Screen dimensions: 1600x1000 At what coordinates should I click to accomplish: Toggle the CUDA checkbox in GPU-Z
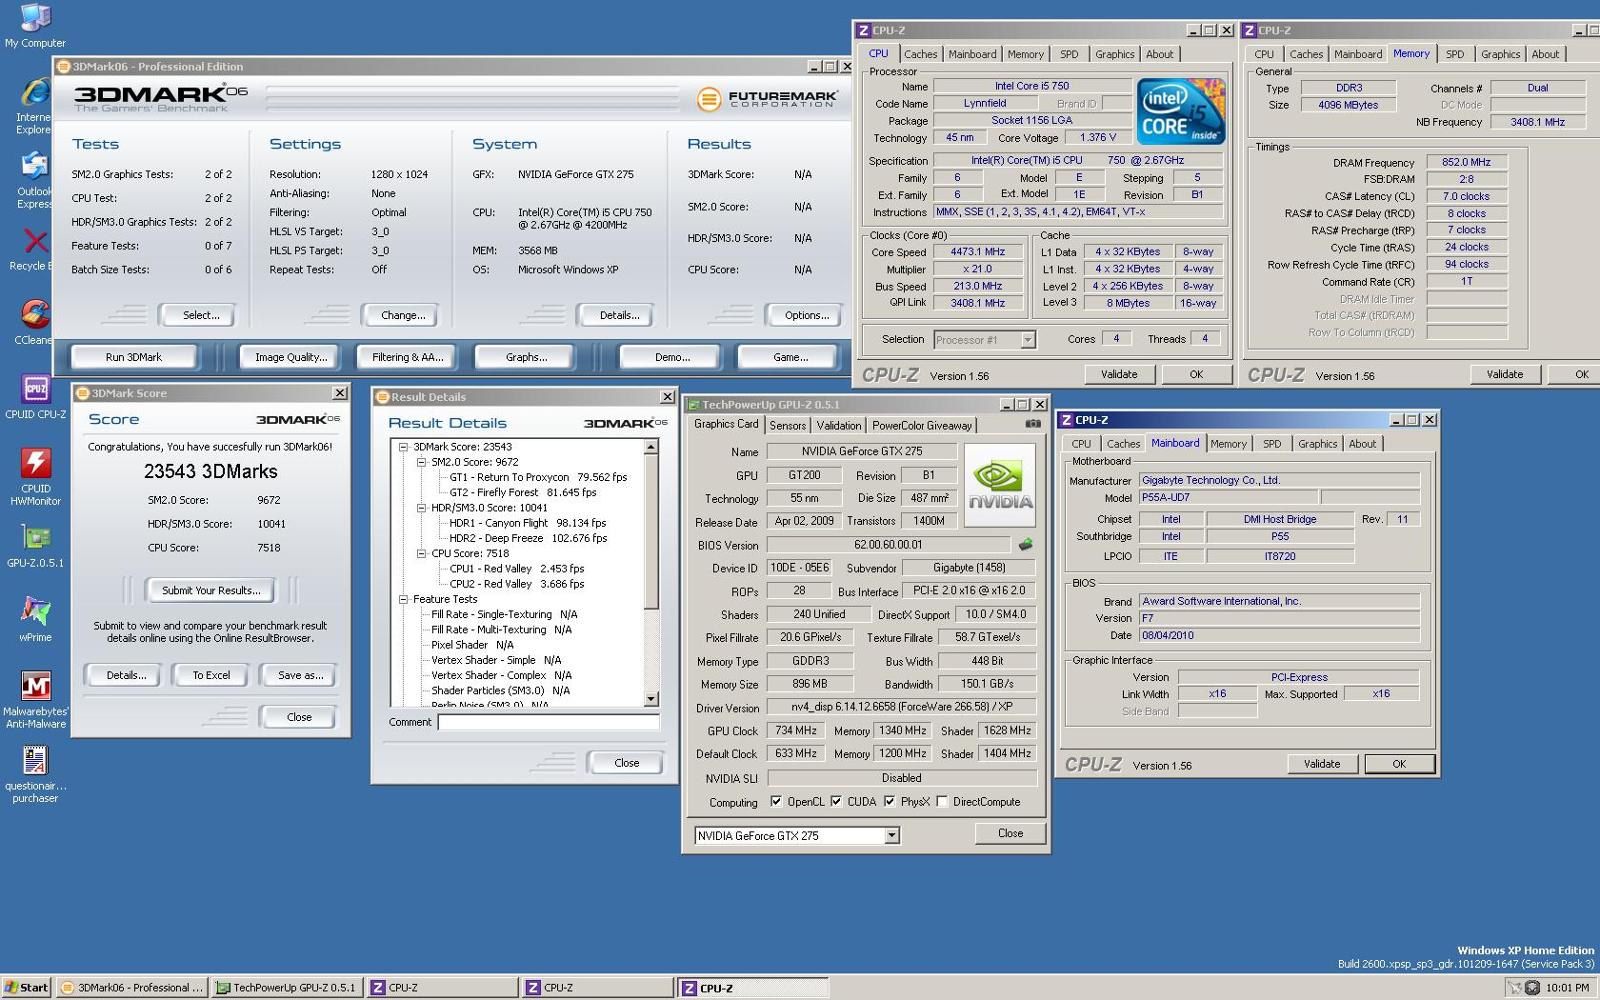pos(836,802)
